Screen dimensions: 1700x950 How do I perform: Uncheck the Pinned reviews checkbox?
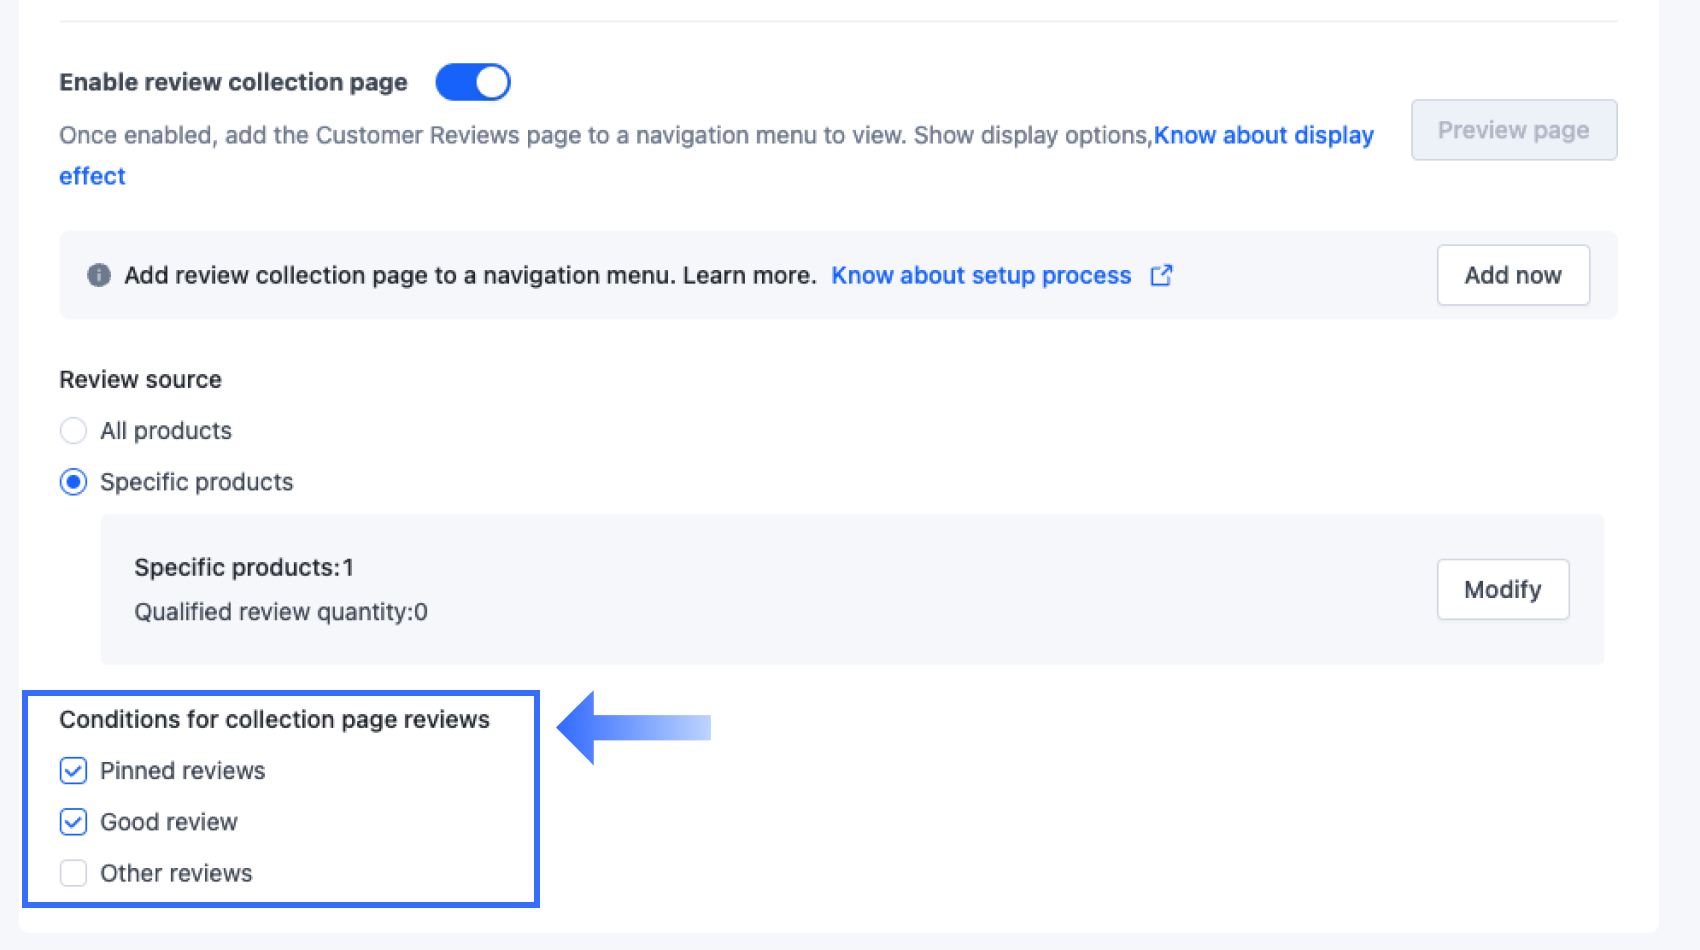73,770
